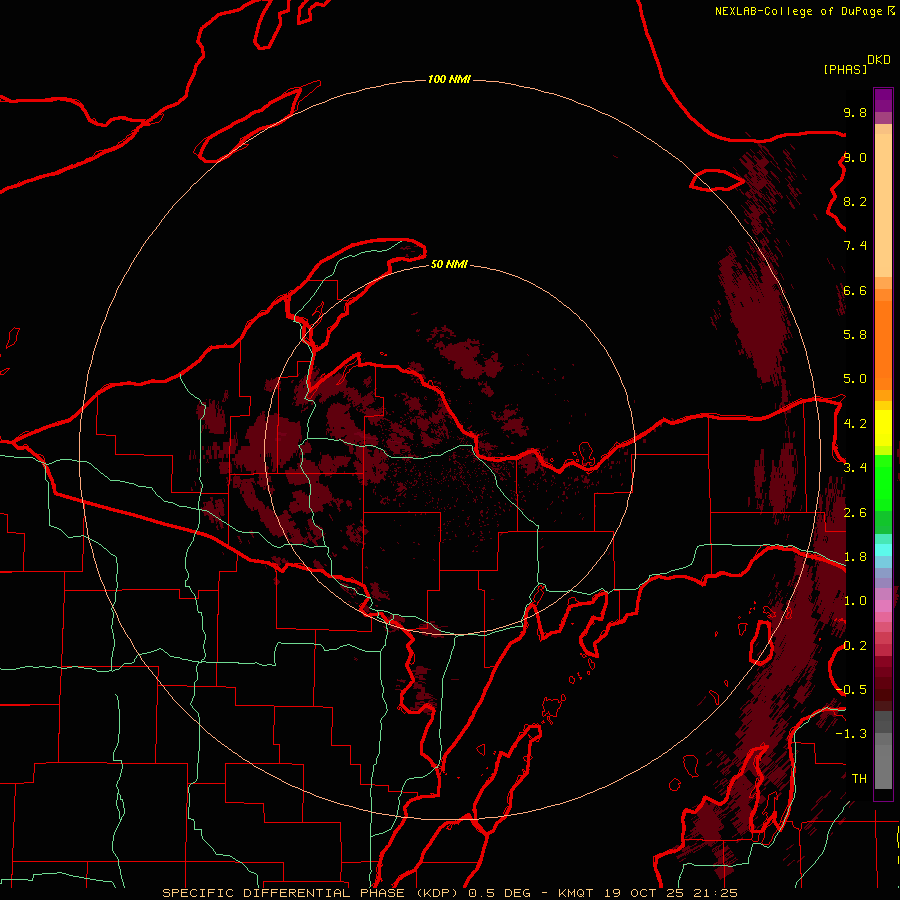
Task: Click the KMQT station identifier in the caption
Action: (578, 893)
